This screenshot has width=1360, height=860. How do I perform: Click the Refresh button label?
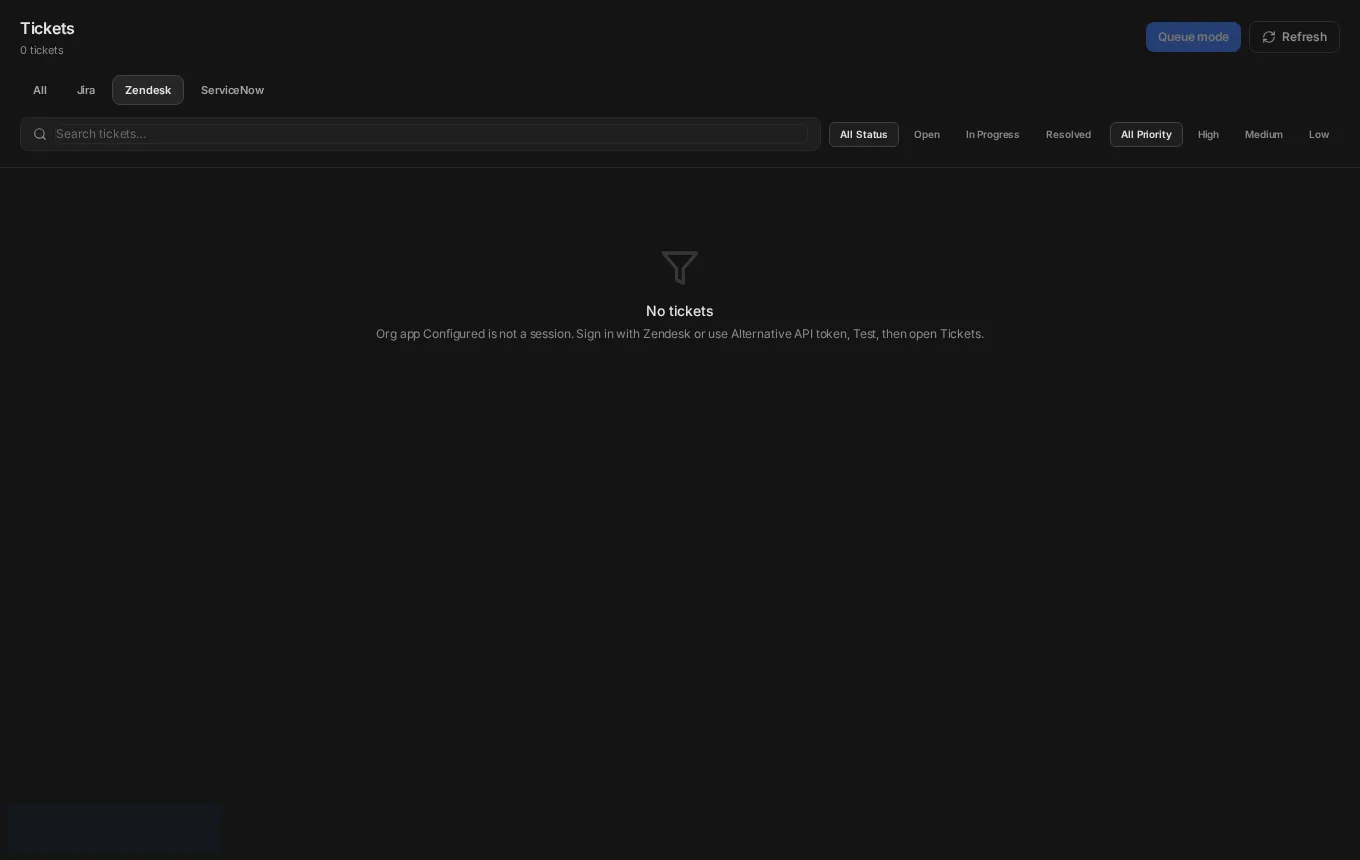tap(1304, 37)
